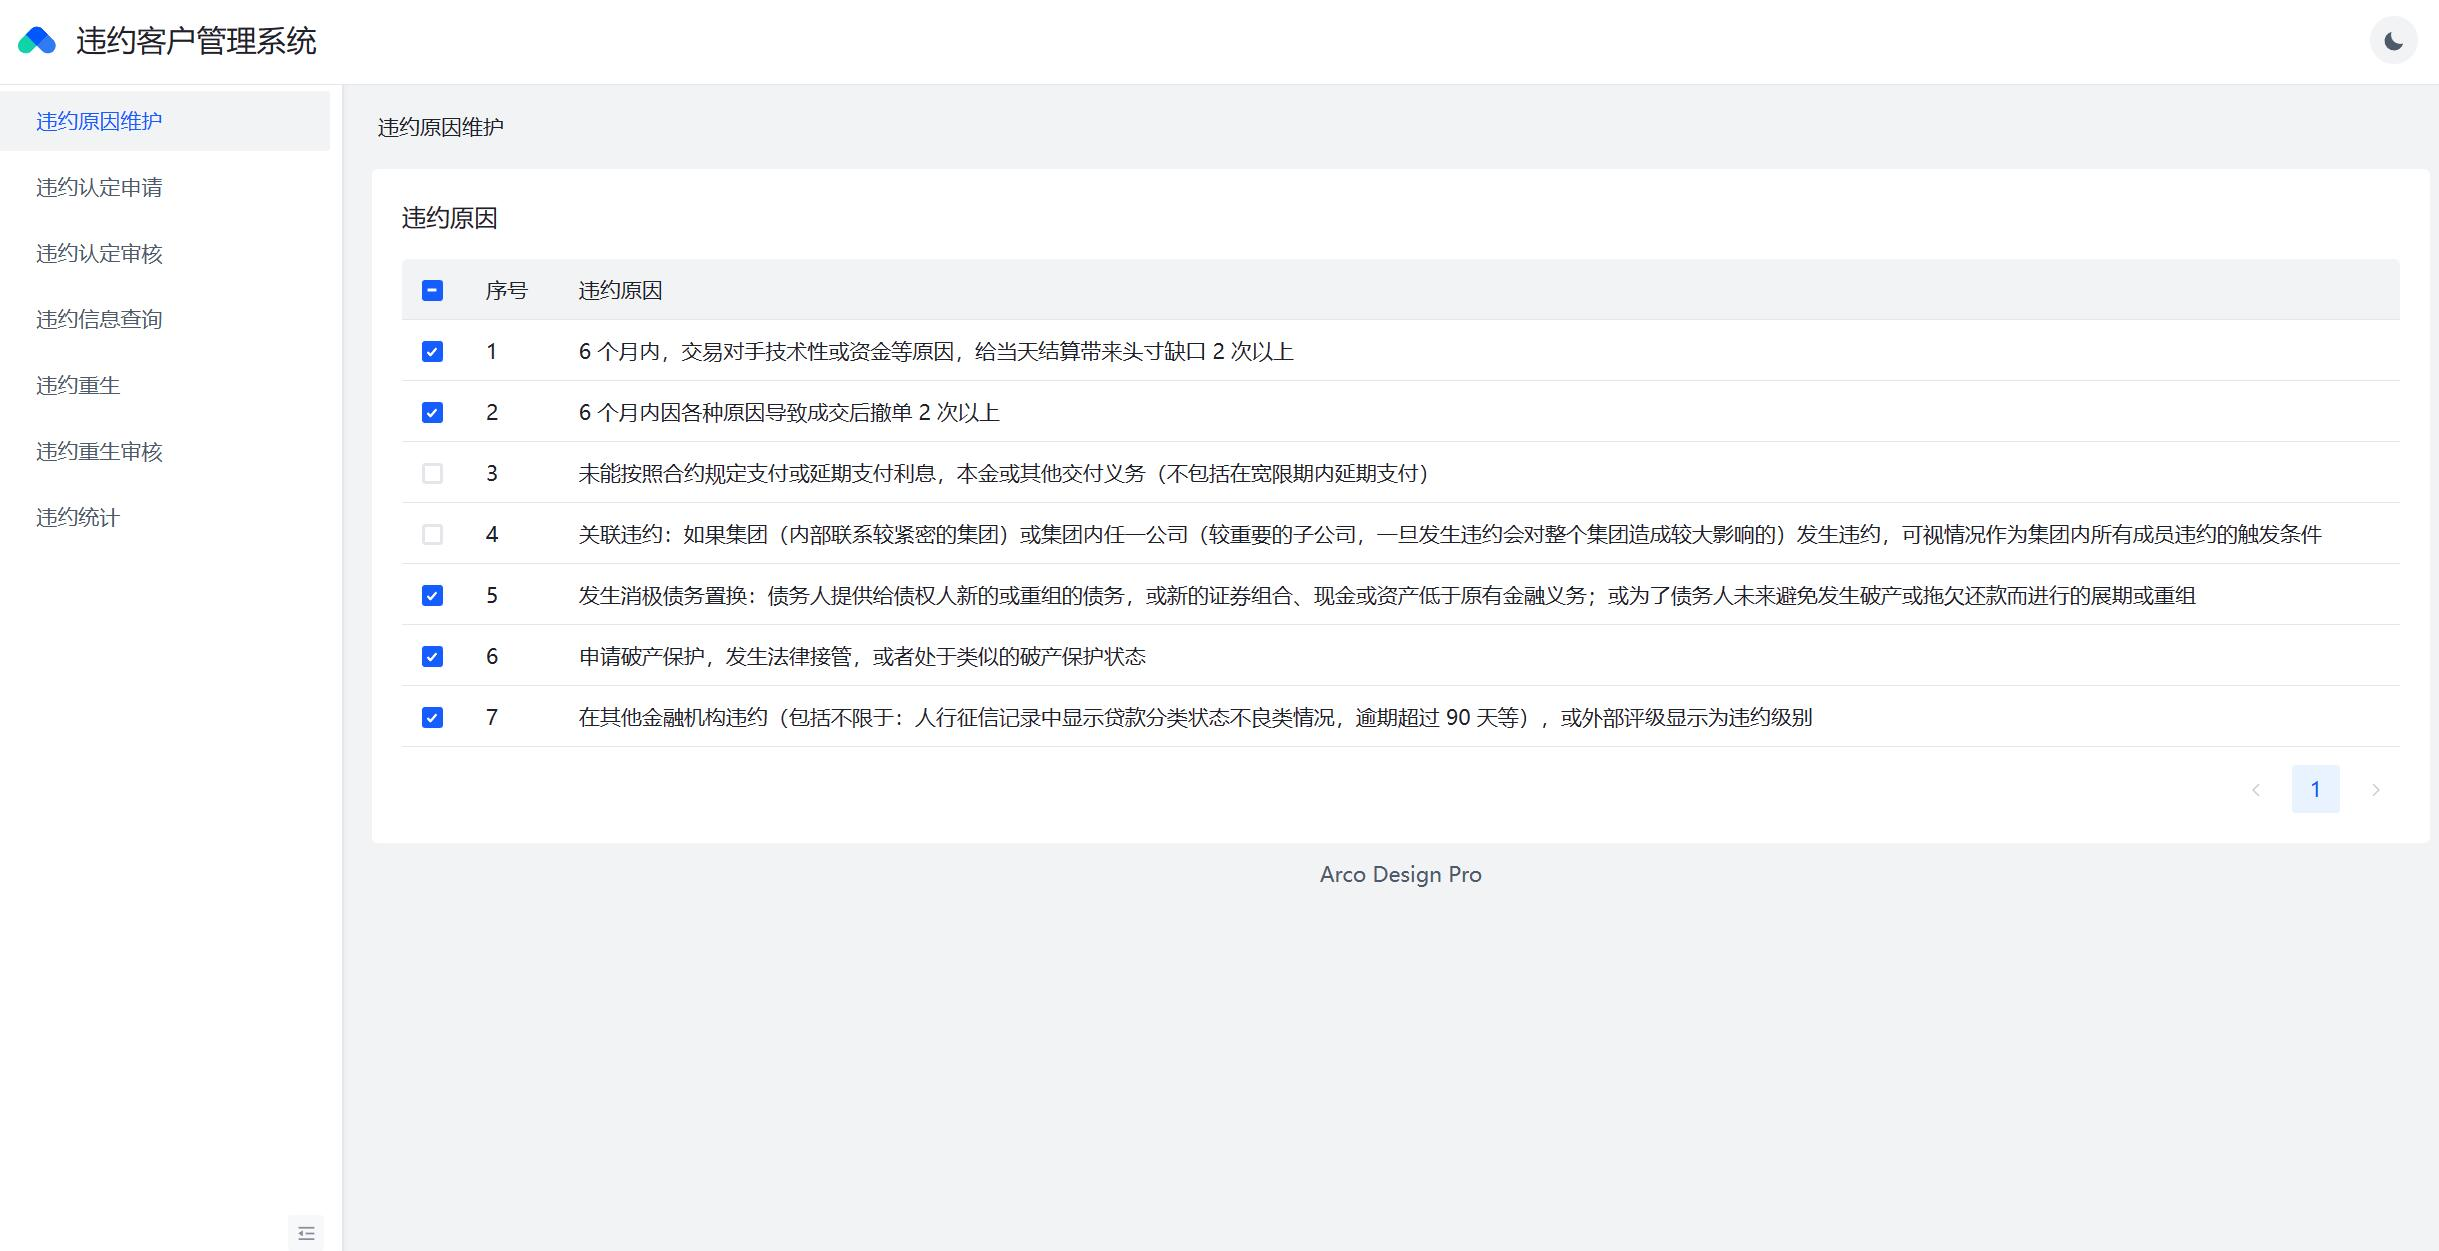This screenshot has height=1251, width=2439.
Task: Check the checkbox for row 3
Action: pos(432,474)
